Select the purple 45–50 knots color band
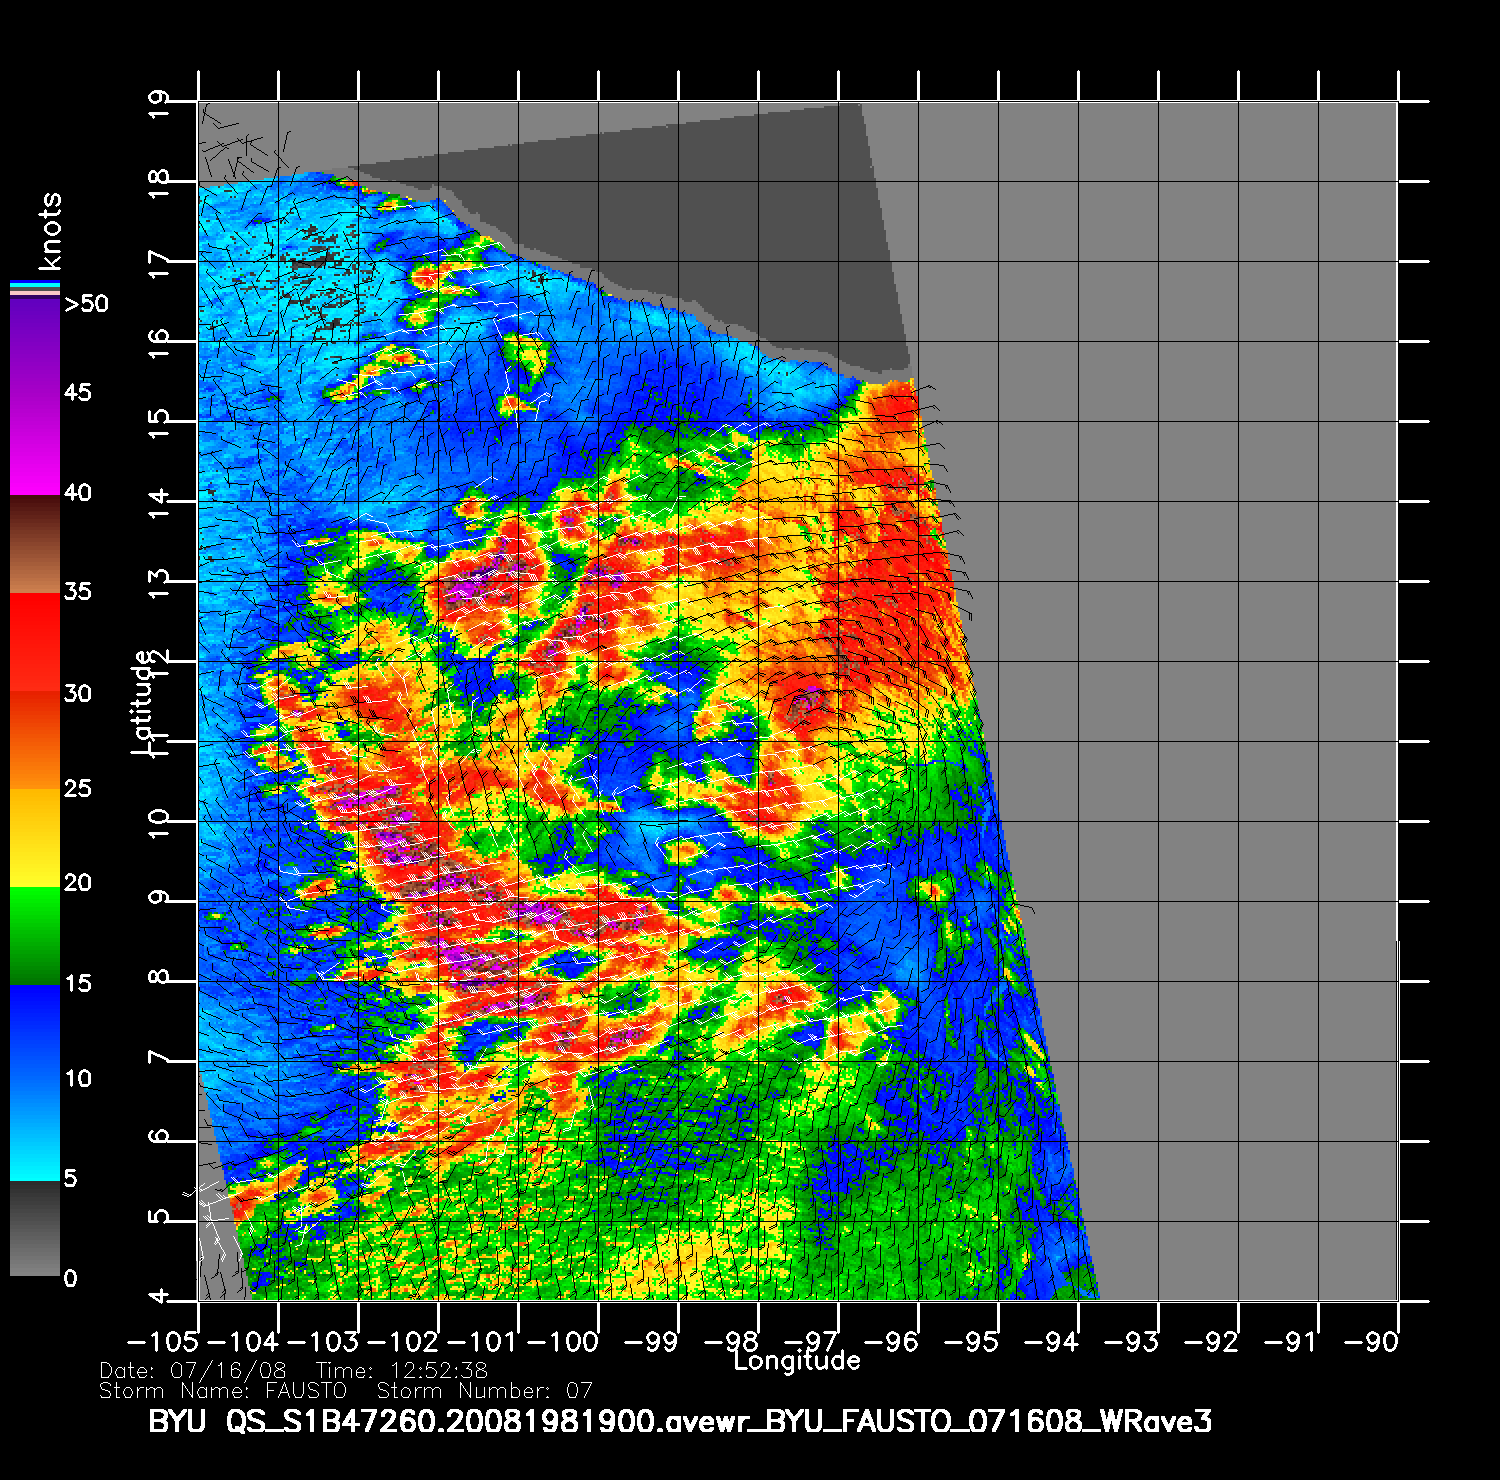Viewport: 1500px width, 1480px height. [x=35, y=346]
